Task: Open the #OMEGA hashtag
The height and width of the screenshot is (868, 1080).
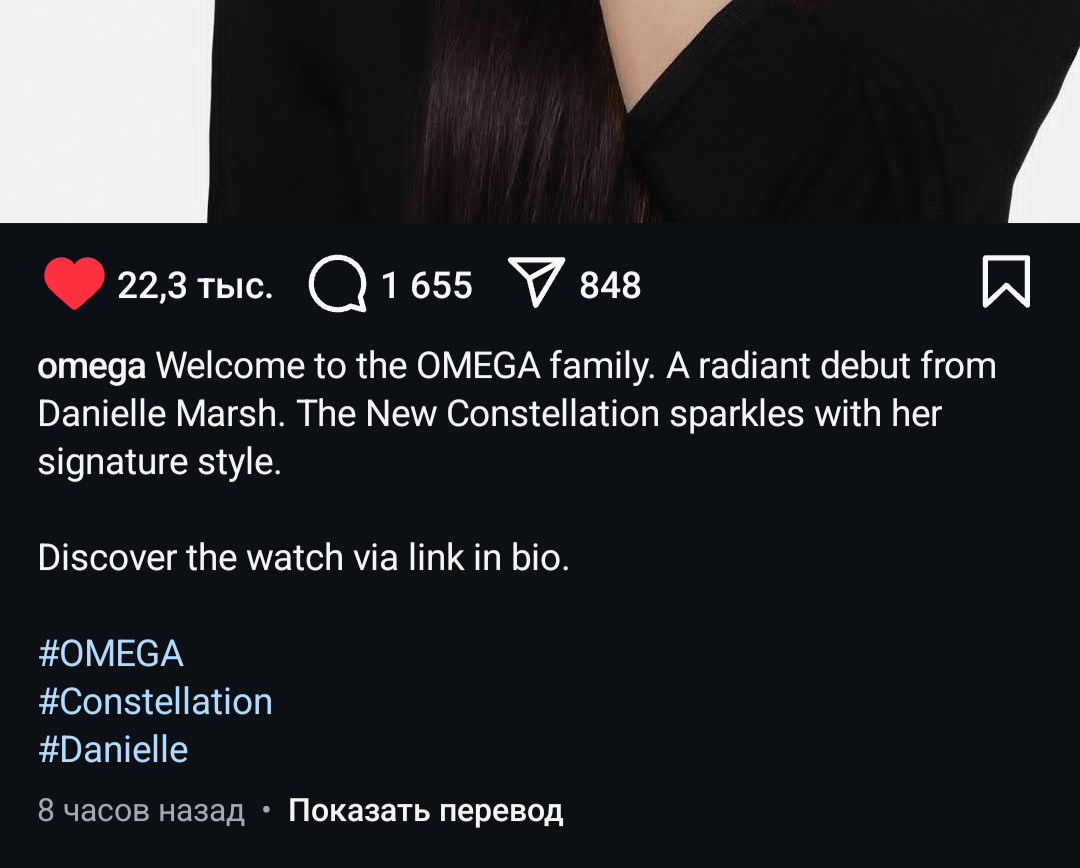Action: pos(111,653)
